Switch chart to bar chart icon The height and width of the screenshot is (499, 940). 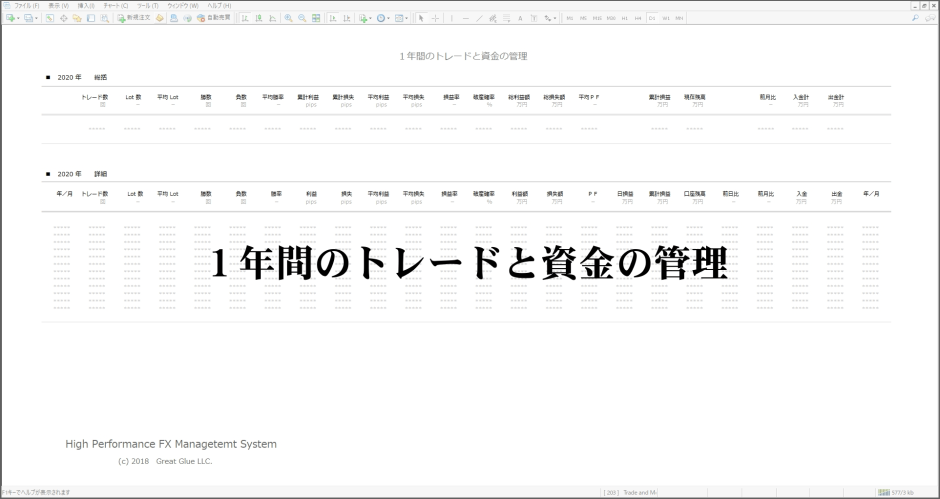244,18
